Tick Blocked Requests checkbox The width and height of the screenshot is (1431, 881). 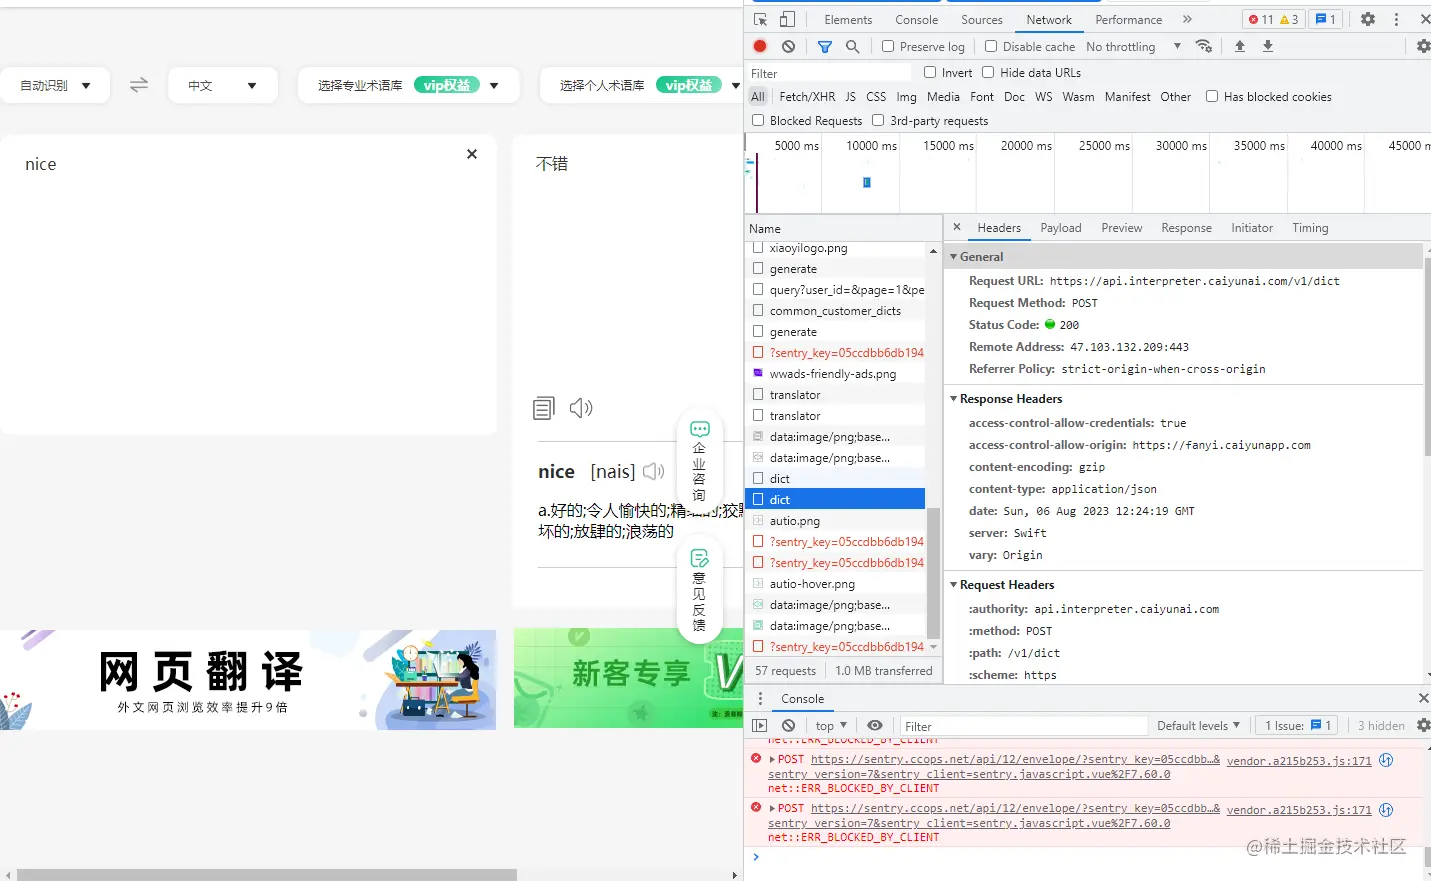coord(758,120)
